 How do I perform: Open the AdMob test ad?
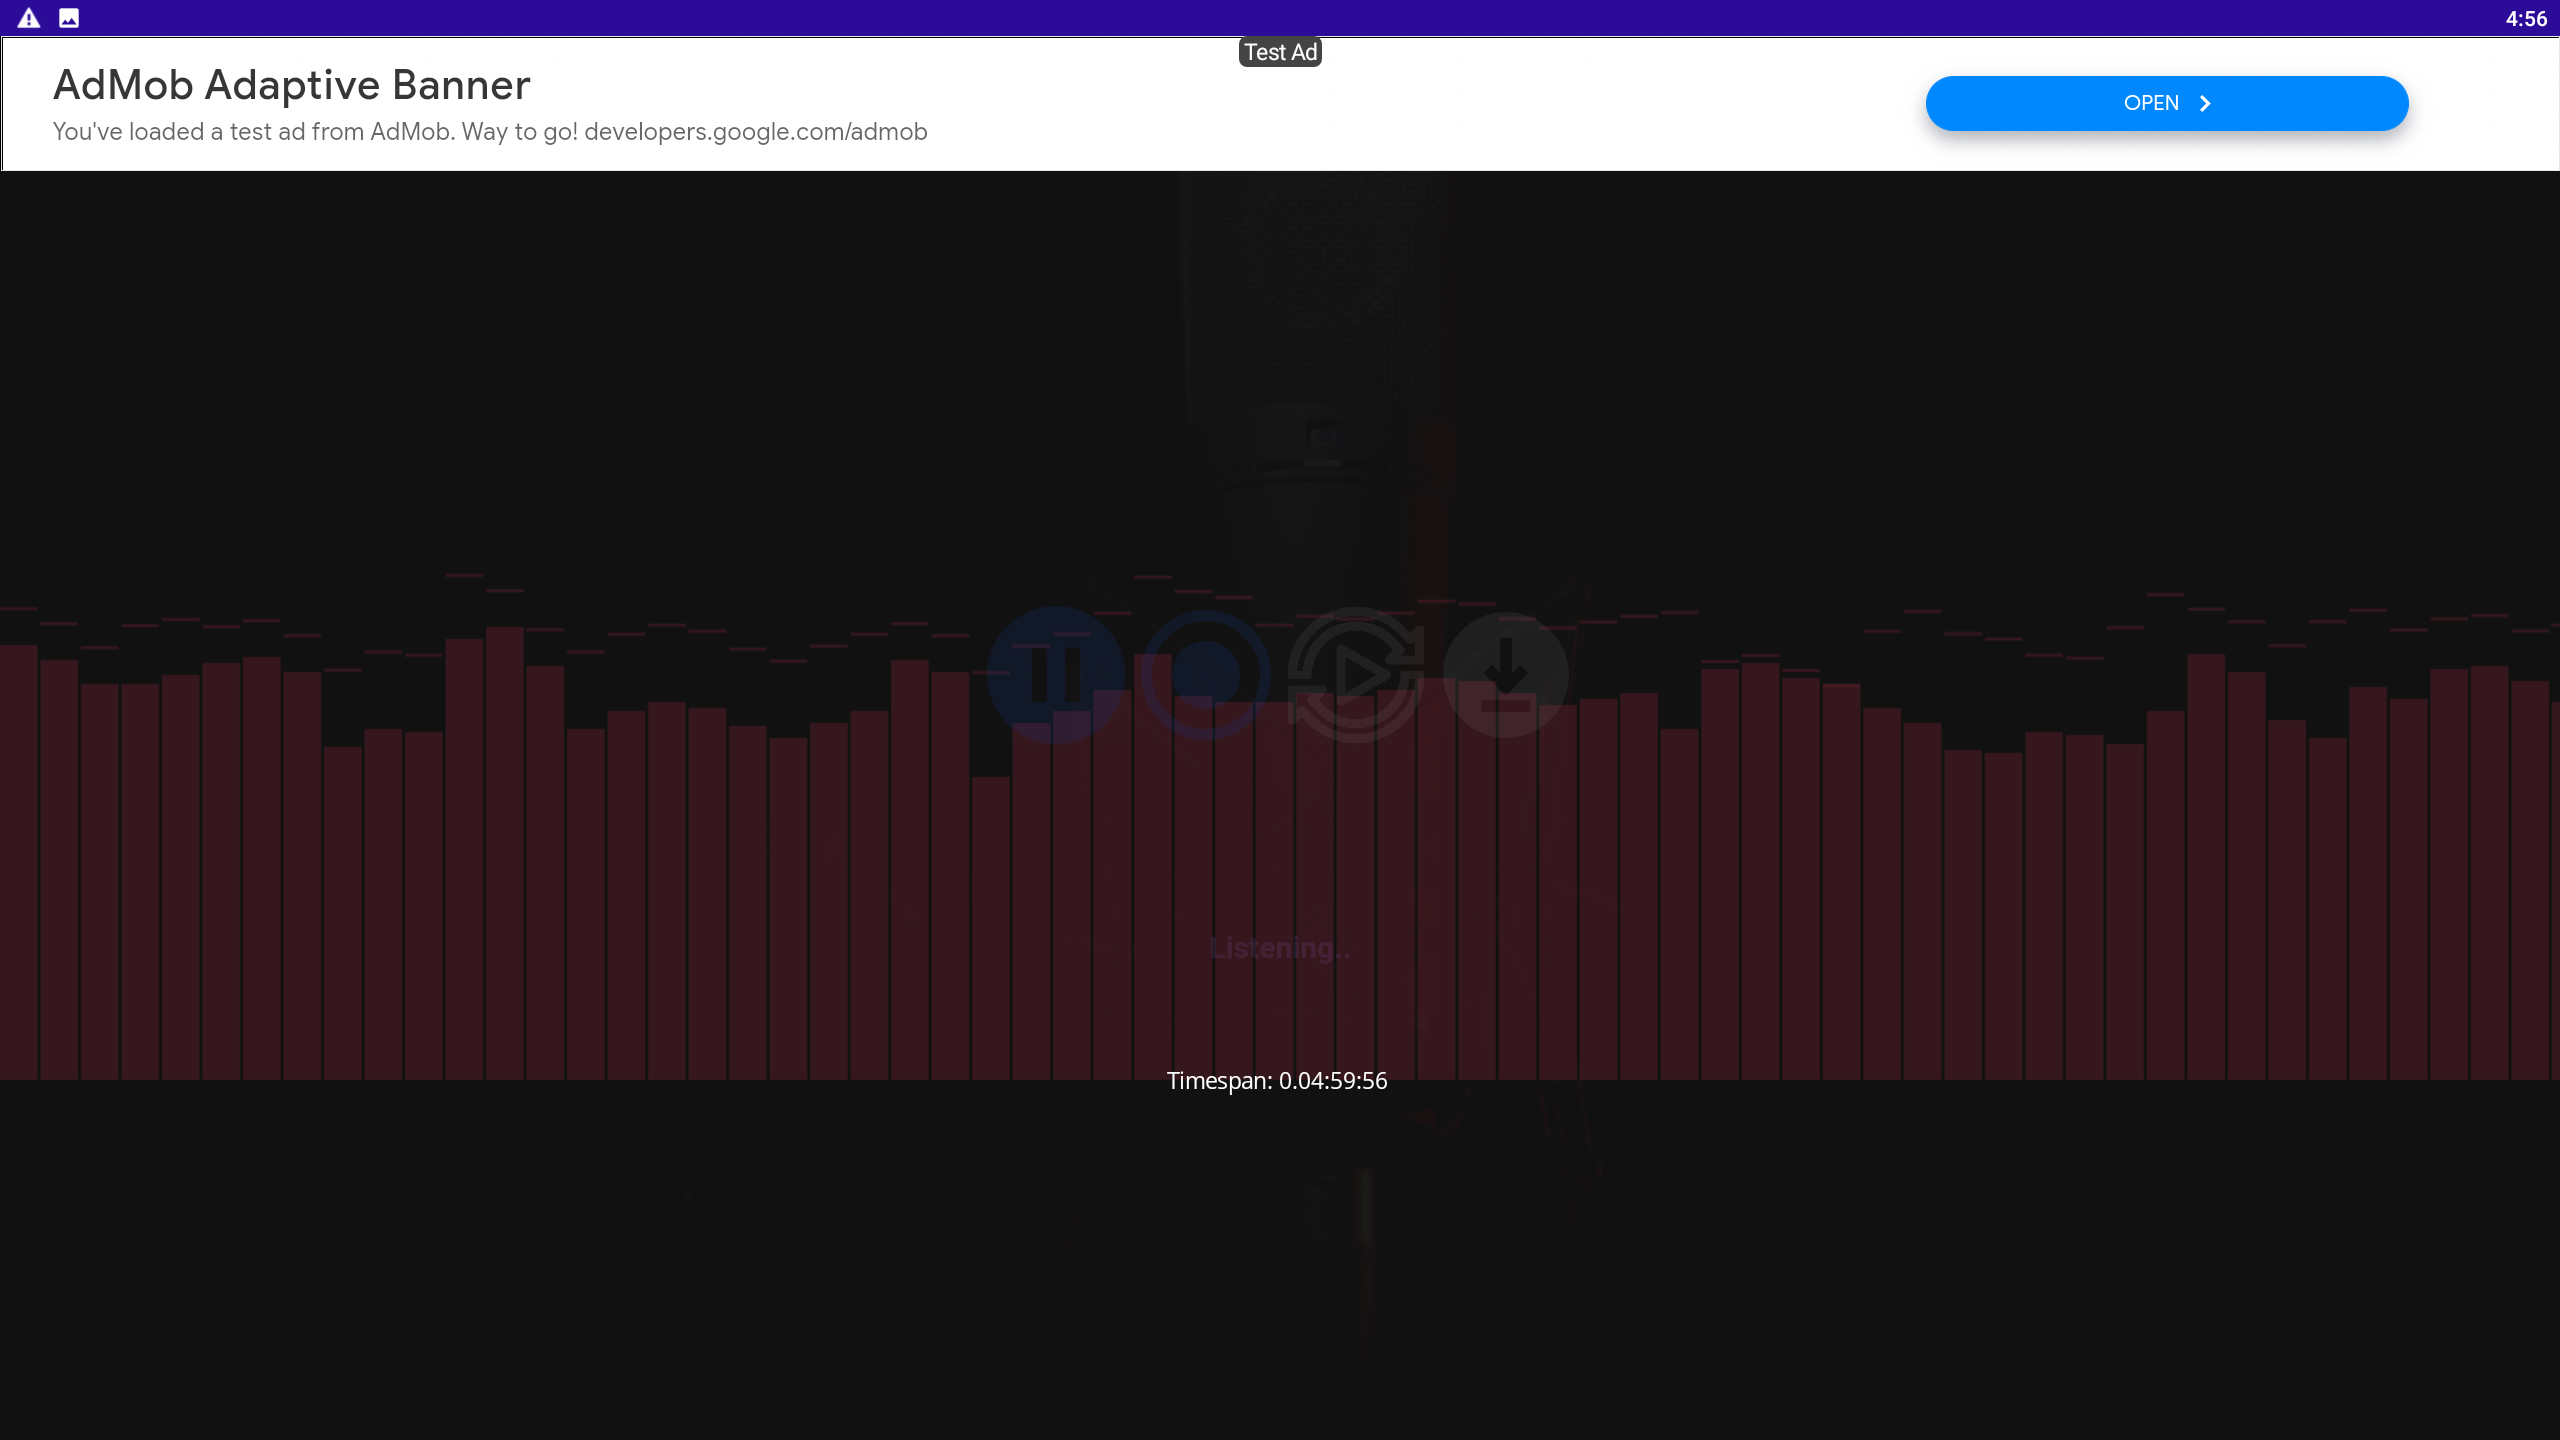pyautogui.click(x=2166, y=103)
